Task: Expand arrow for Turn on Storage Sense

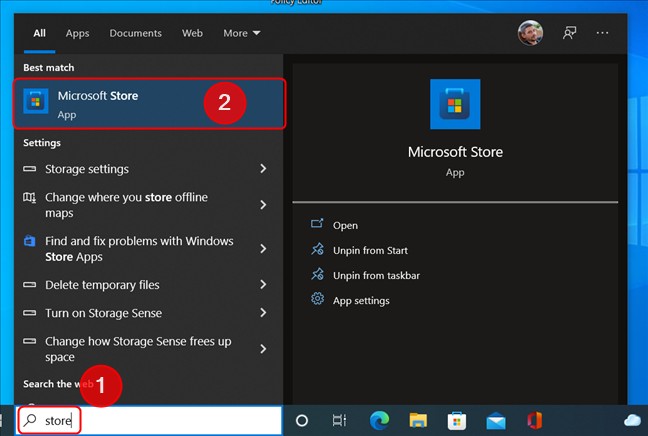Action: pos(263,312)
